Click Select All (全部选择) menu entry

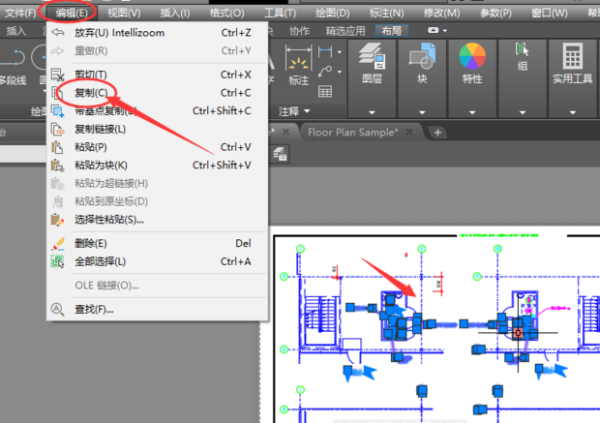click(100, 261)
